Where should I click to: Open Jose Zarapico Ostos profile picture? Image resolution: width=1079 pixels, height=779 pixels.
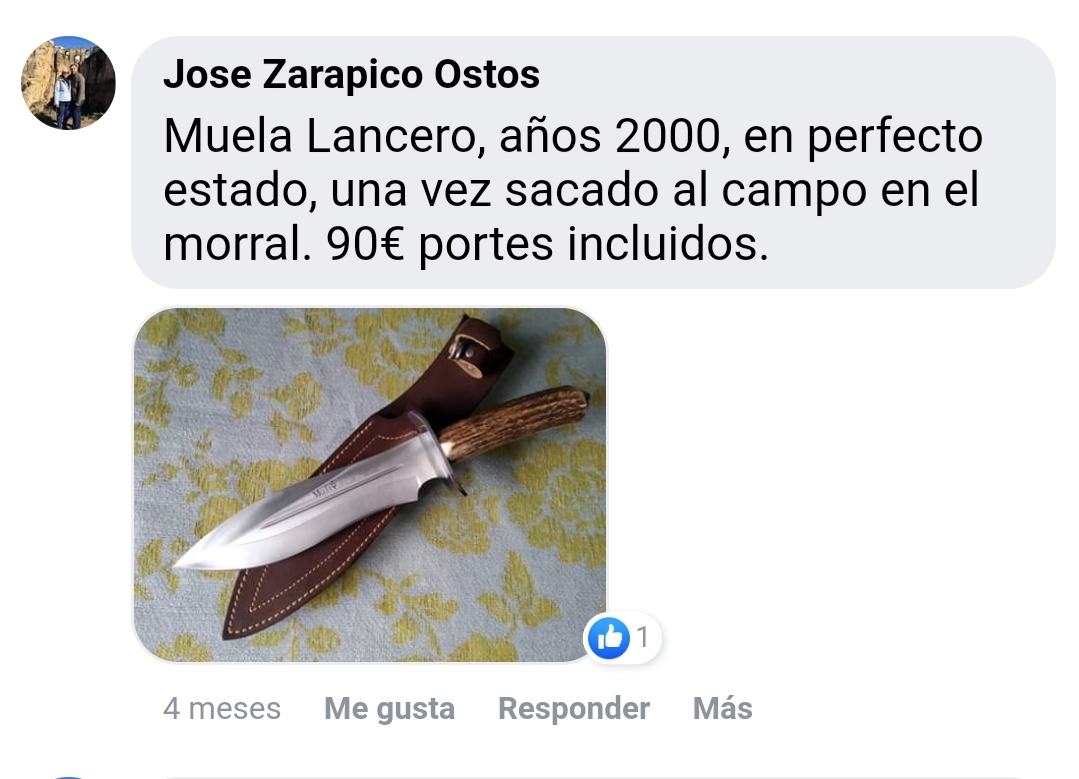68,83
